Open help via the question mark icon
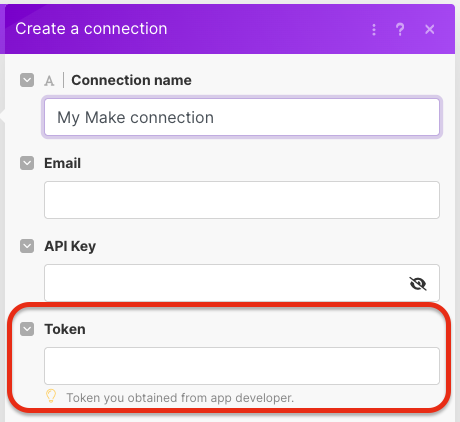Image resolution: width=460 pixels, height=422 pixels. (400, 30)
